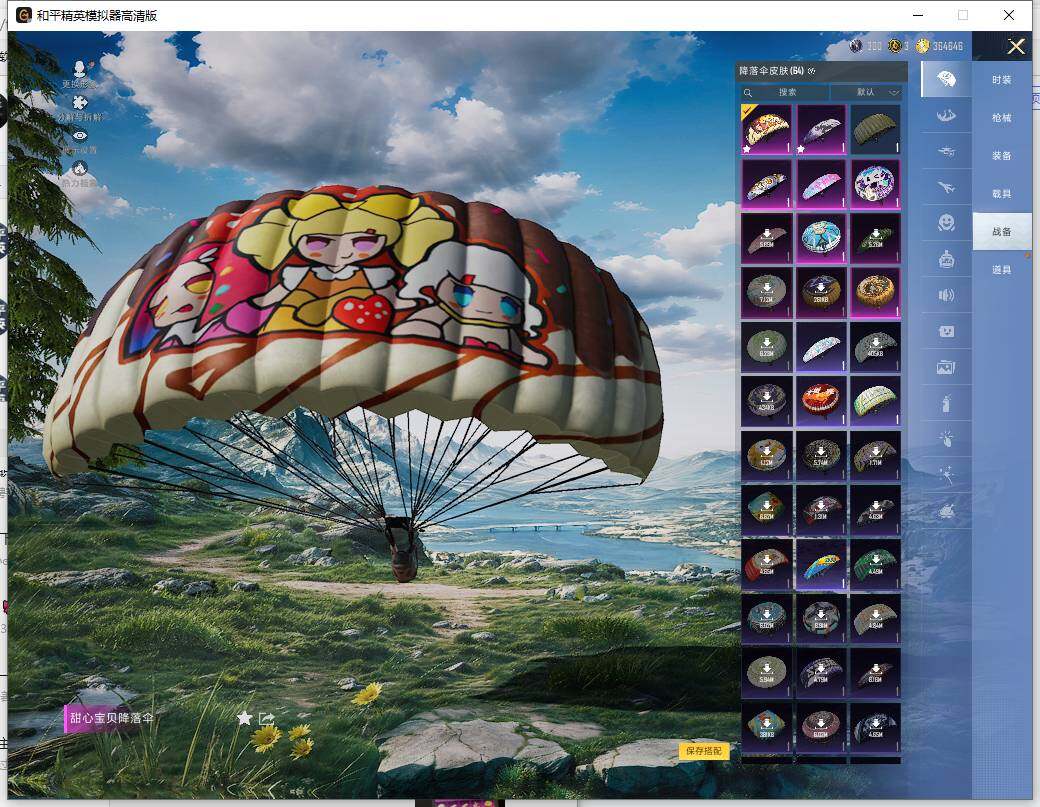
Task: Switch to the 战备 tab
Action: (x=1002, y=231)
